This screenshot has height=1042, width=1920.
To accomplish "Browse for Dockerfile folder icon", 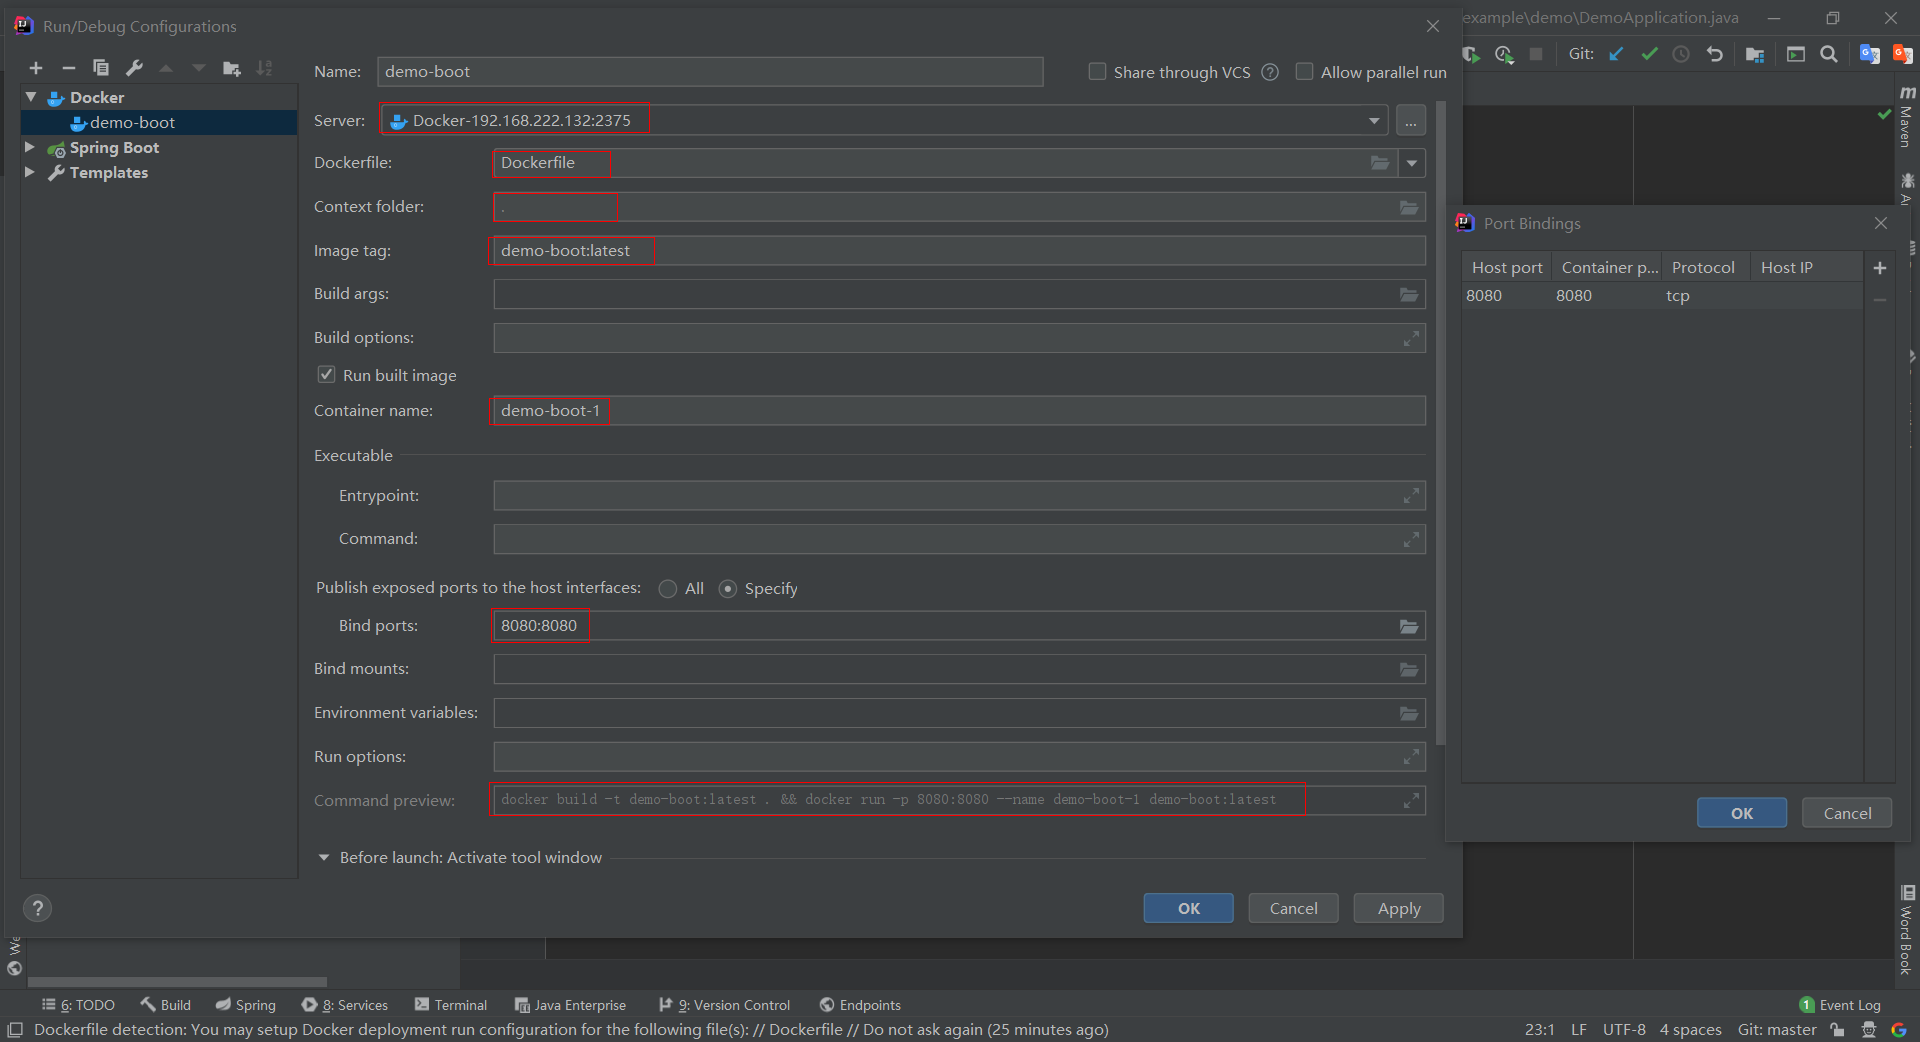I will 1380,163.
